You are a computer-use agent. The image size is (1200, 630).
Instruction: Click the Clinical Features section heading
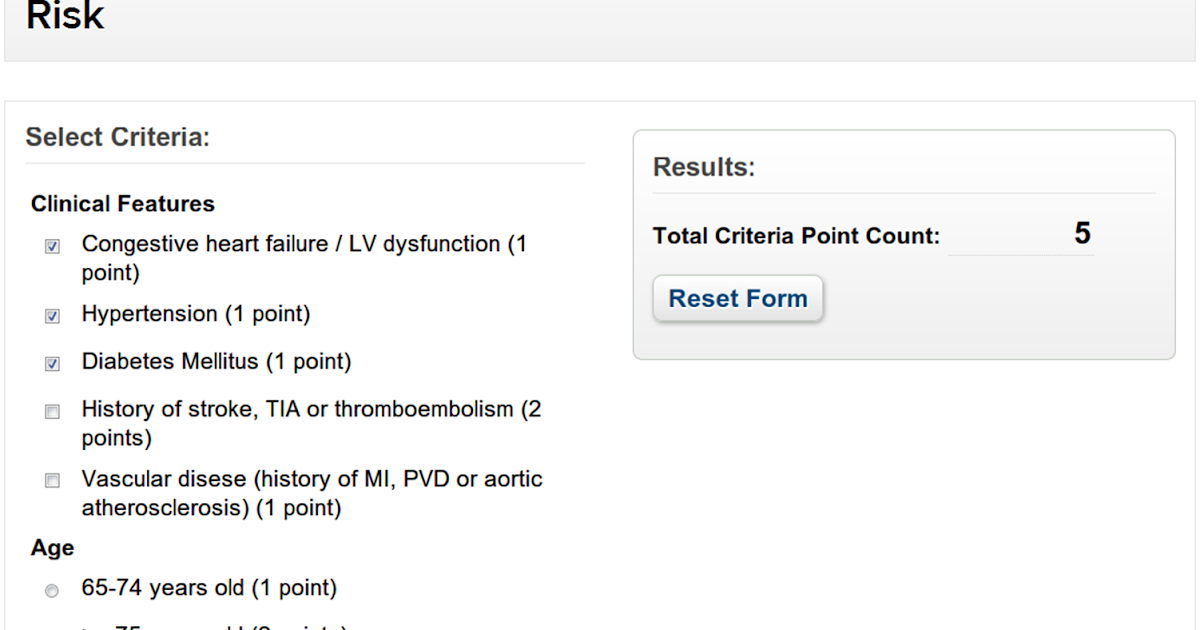click(123, 204)
